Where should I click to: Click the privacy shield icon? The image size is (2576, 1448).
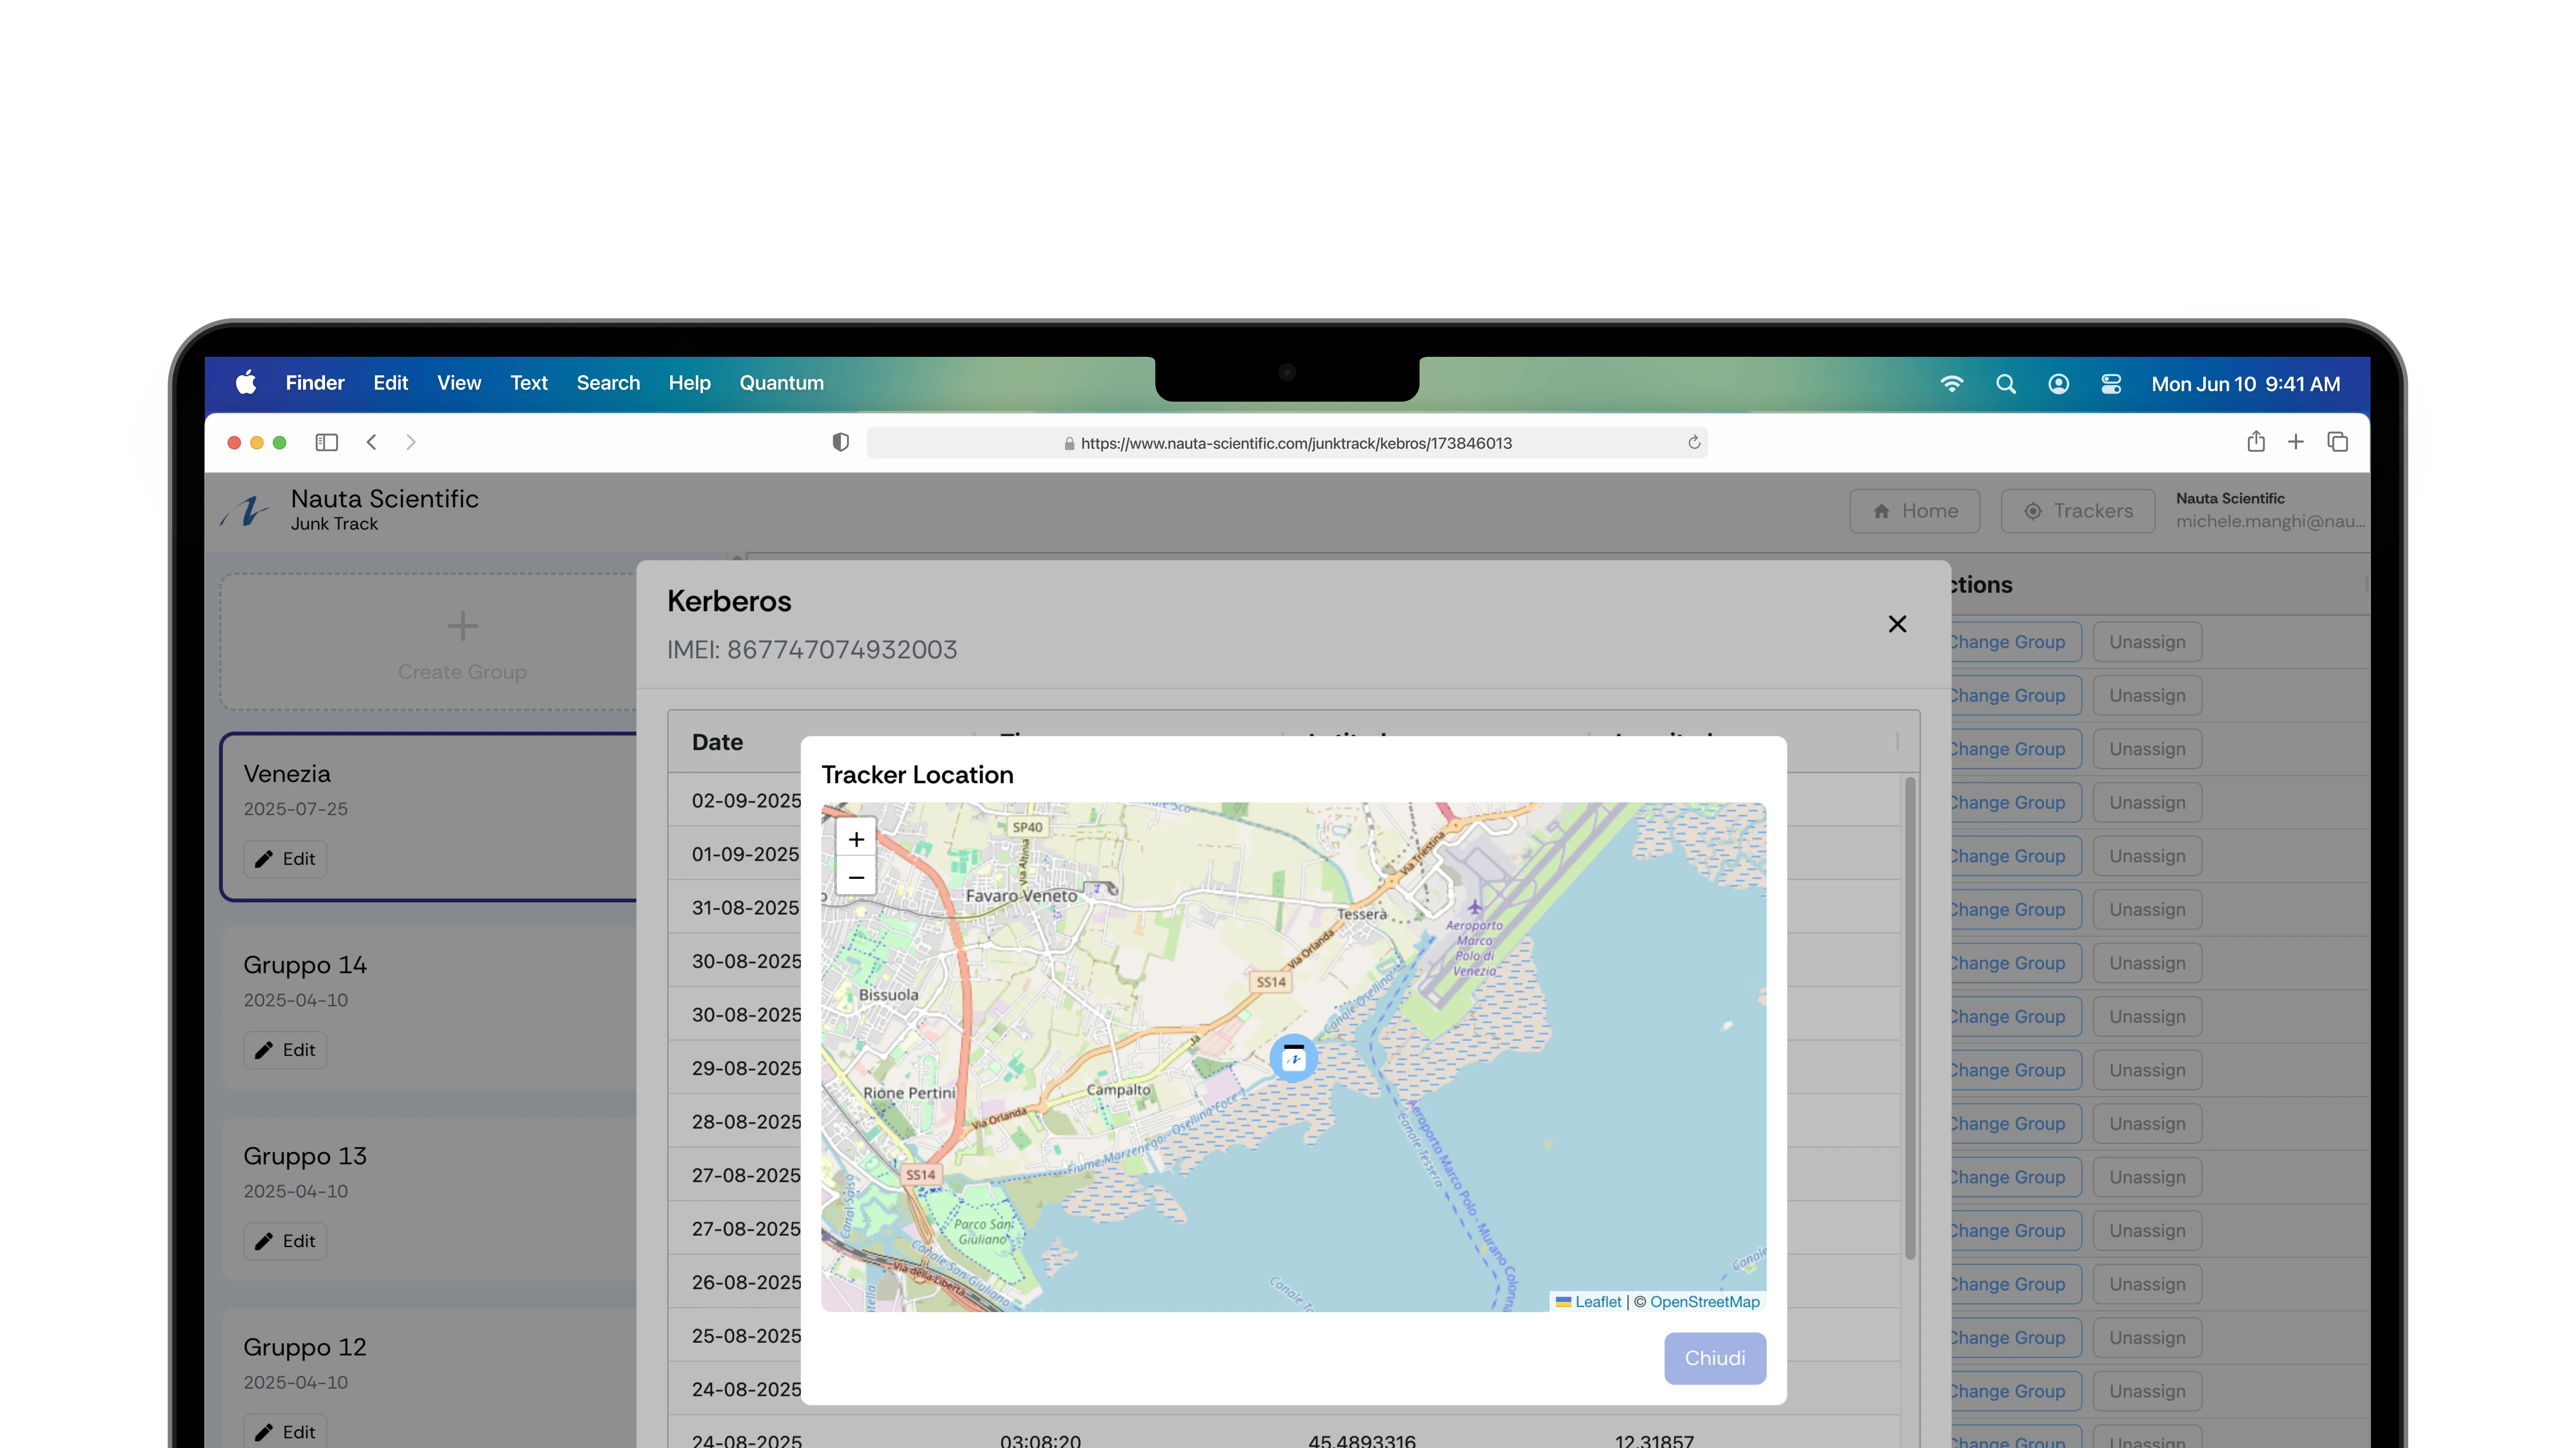point(840,442)
